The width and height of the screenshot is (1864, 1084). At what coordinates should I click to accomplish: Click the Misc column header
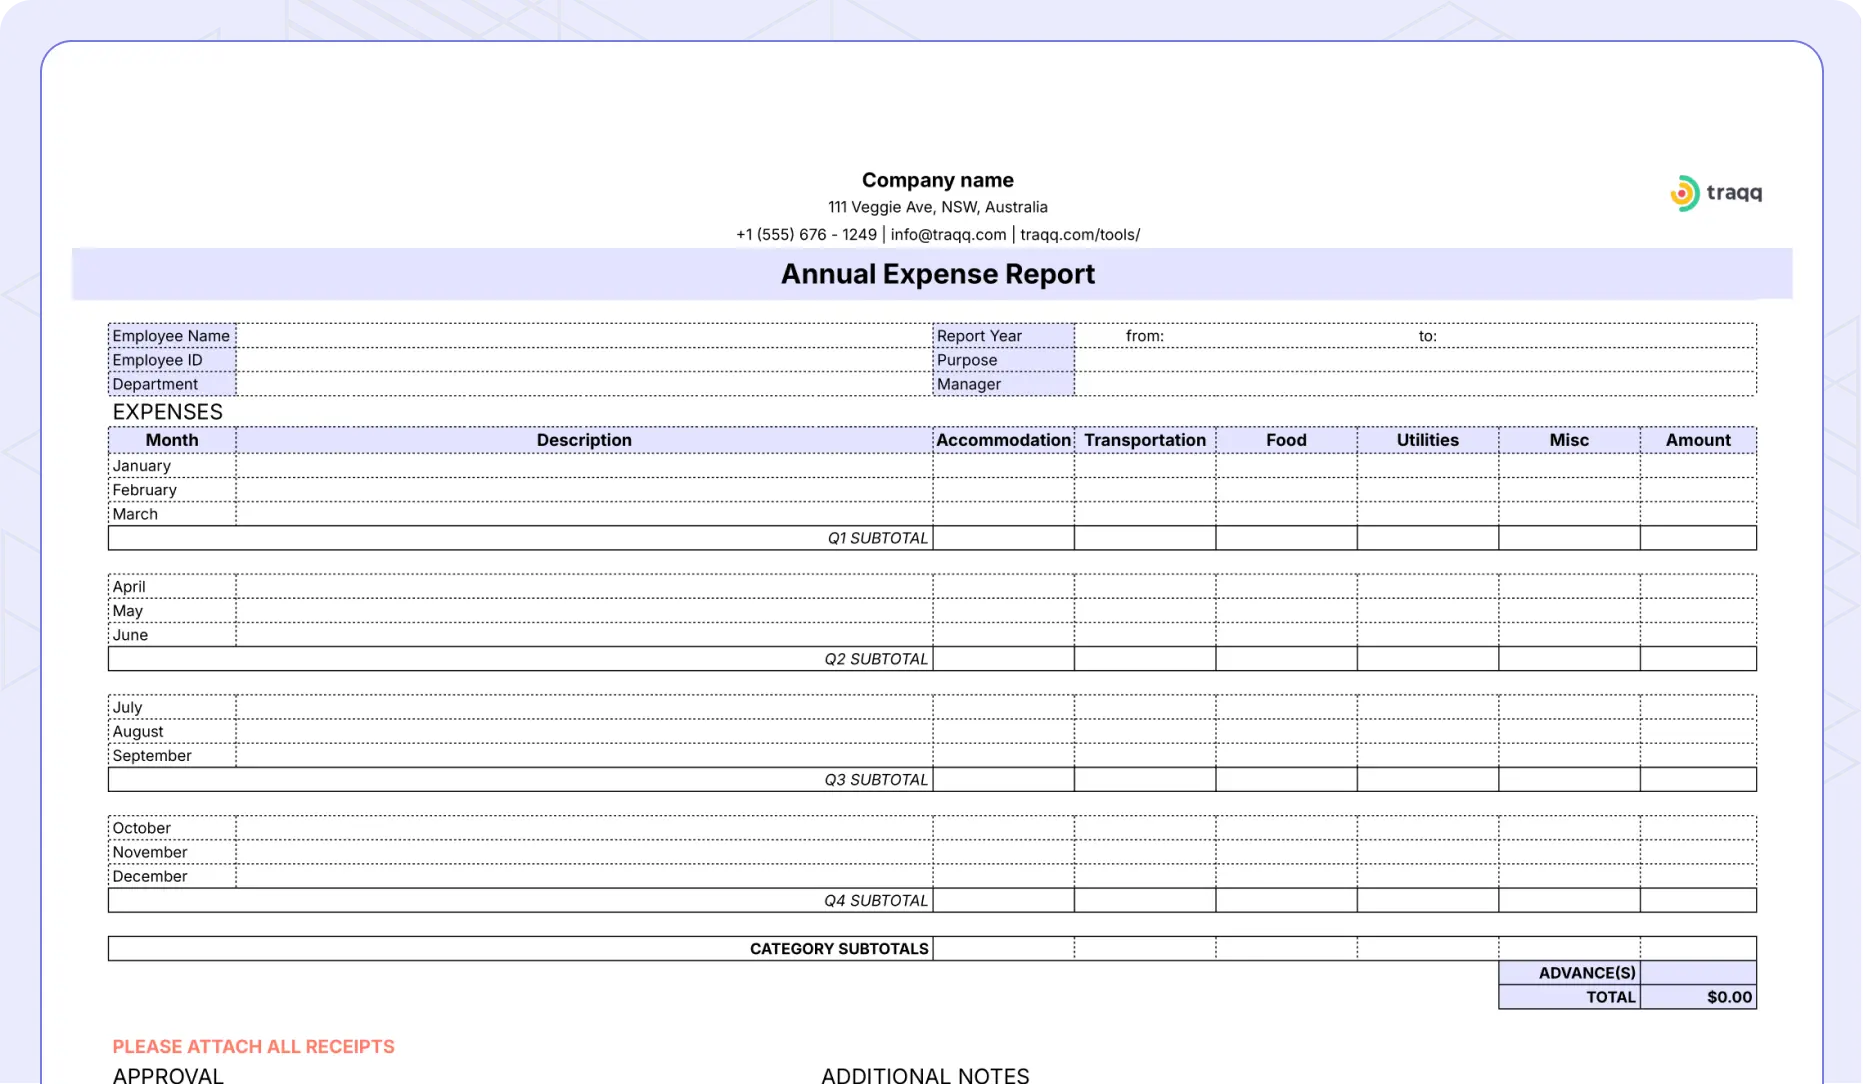pos(1569,440)
